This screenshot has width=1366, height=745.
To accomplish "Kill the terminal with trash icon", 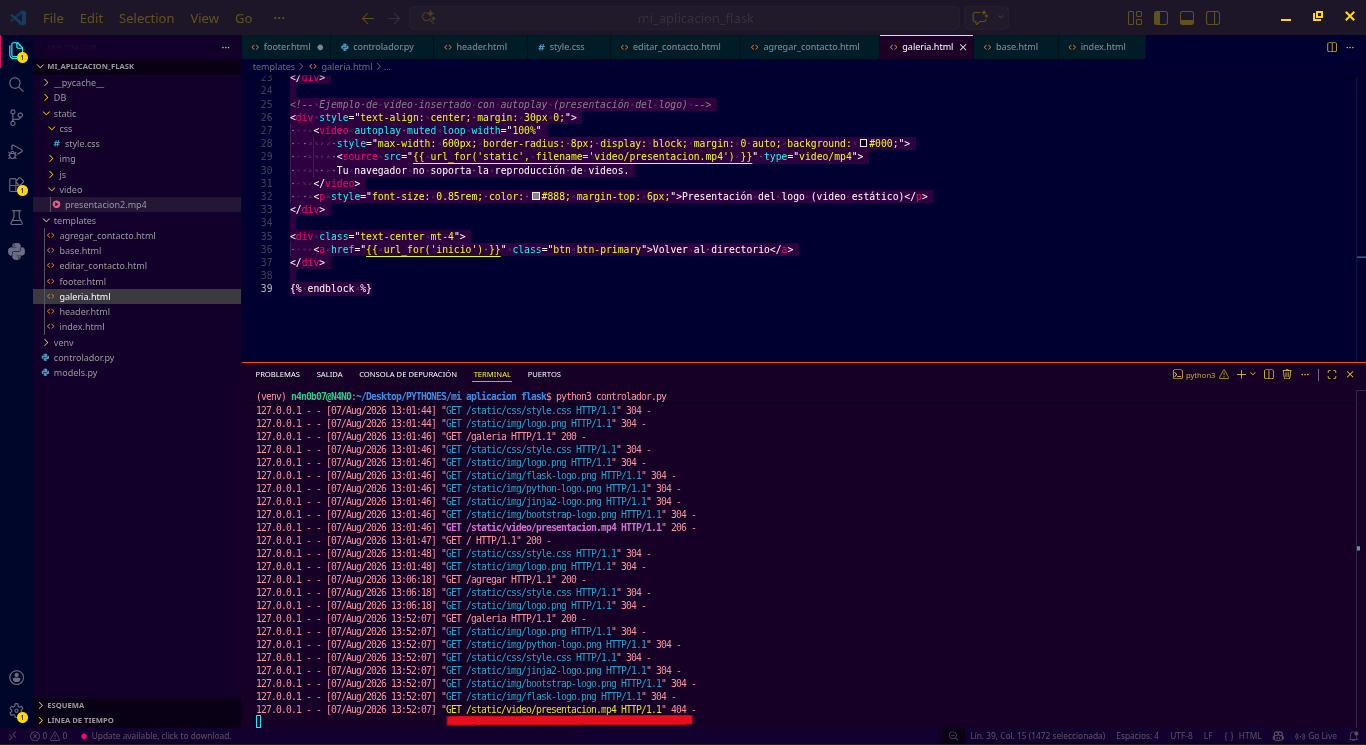I will (1287, 374).
